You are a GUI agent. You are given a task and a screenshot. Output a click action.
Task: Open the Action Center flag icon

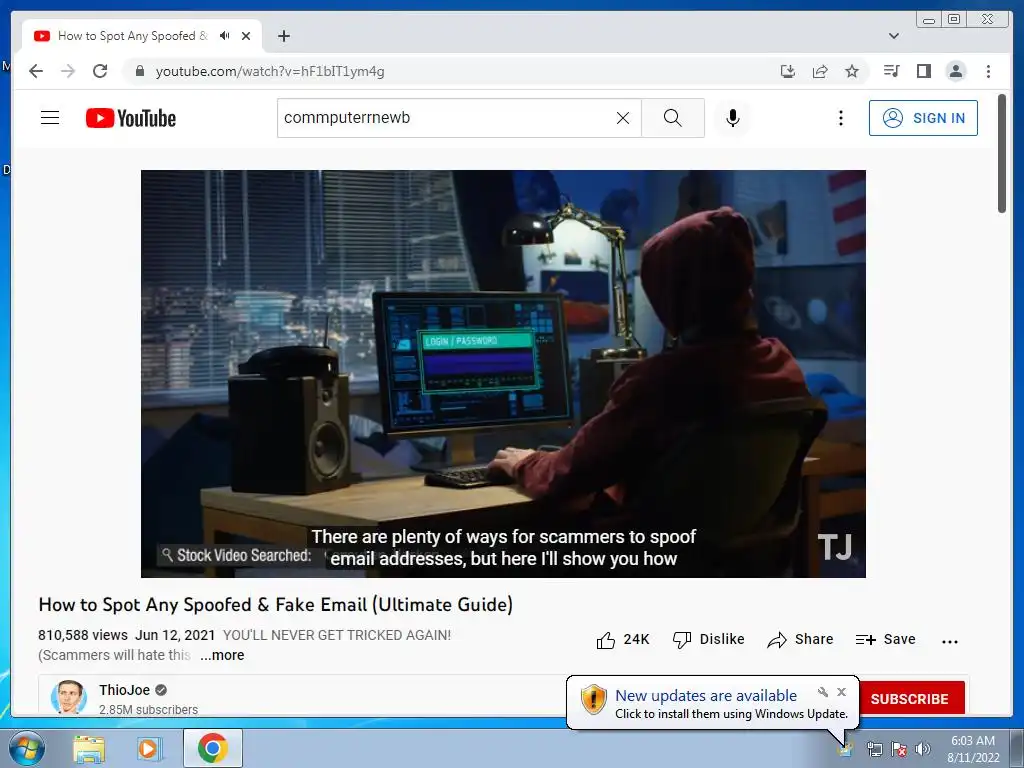click(x=899, y=749)
